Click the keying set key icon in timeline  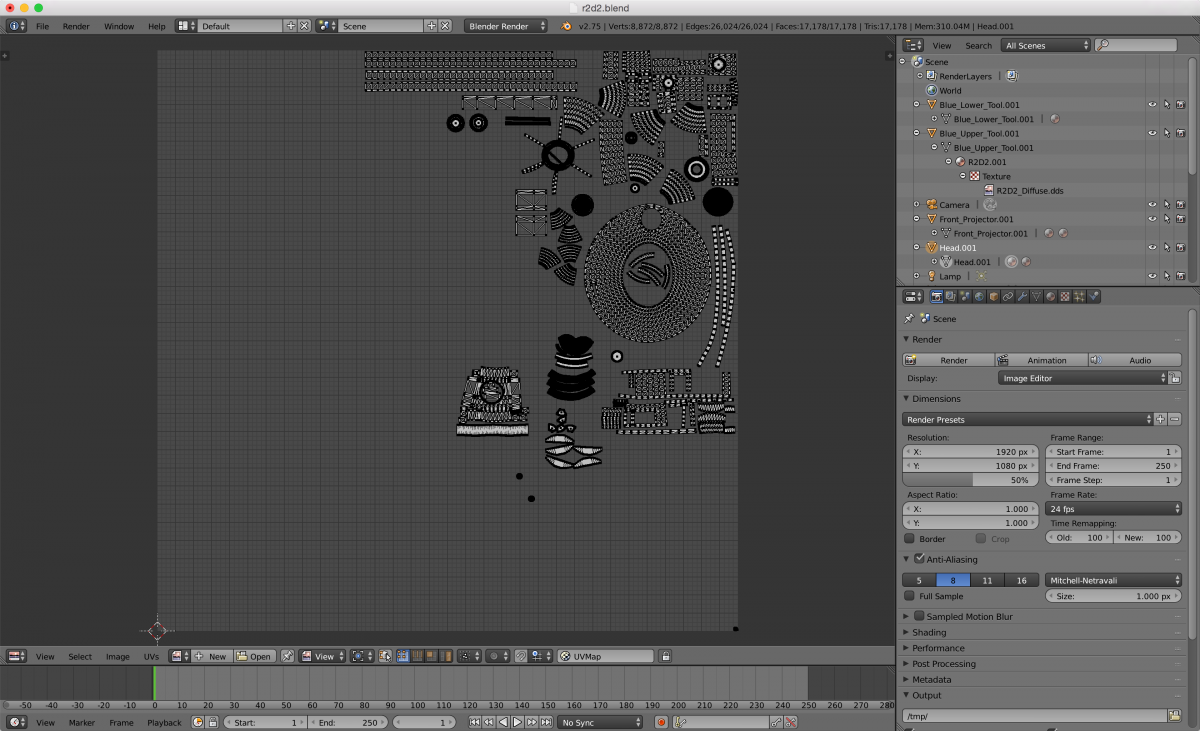pos(680,722)
